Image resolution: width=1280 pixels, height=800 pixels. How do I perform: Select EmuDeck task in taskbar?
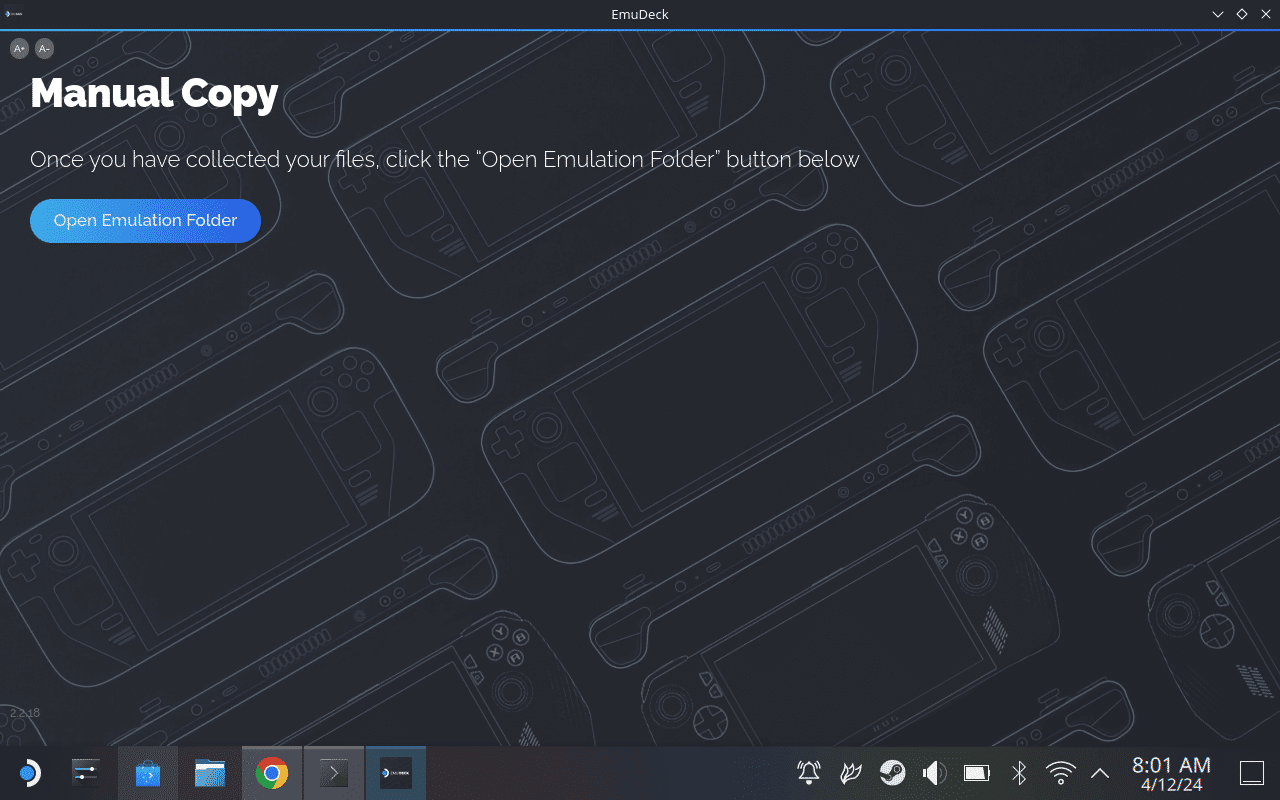(396, 773)
